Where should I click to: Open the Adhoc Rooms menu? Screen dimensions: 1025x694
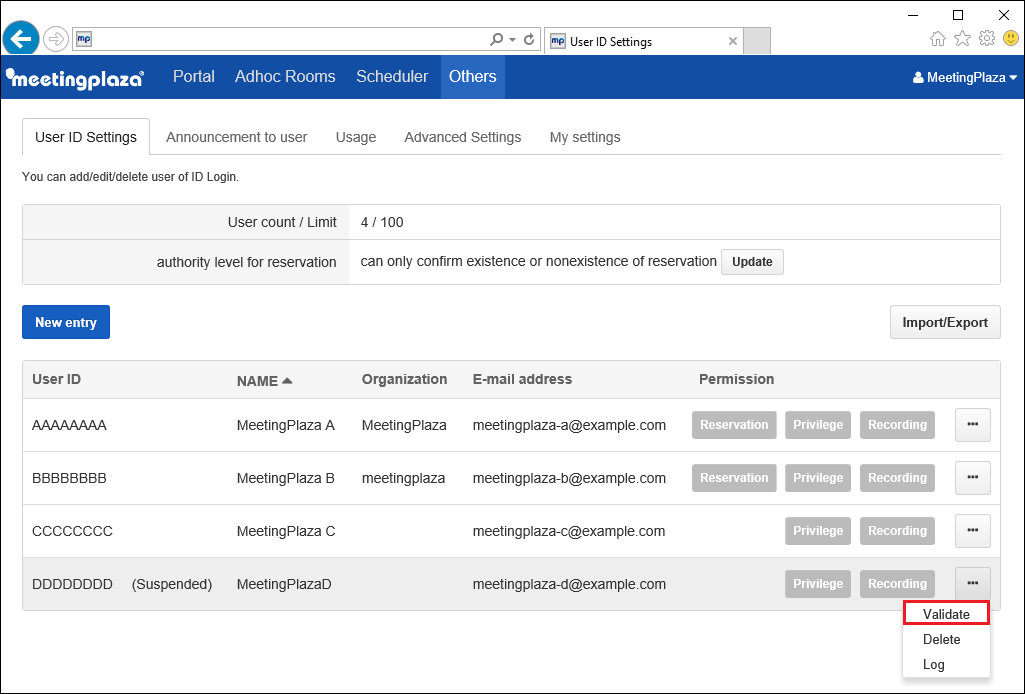click(285, 76)
